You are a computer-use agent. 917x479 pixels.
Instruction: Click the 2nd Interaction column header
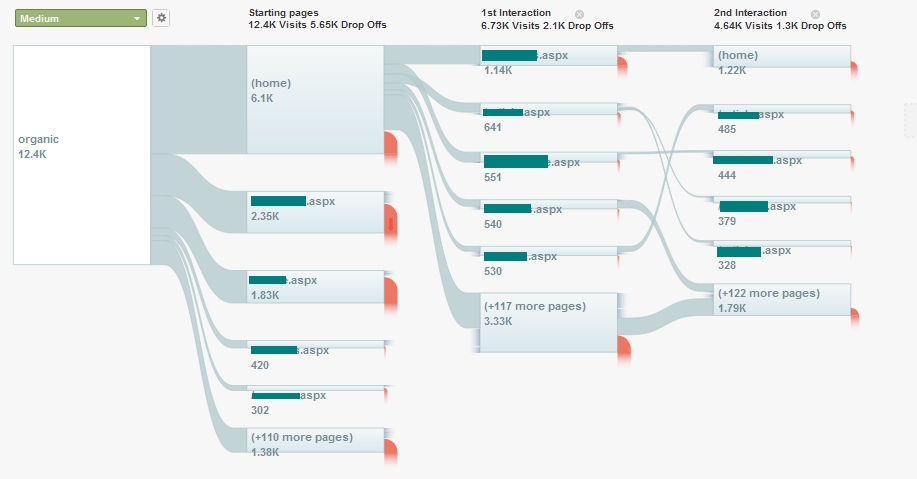click(750, 13)
